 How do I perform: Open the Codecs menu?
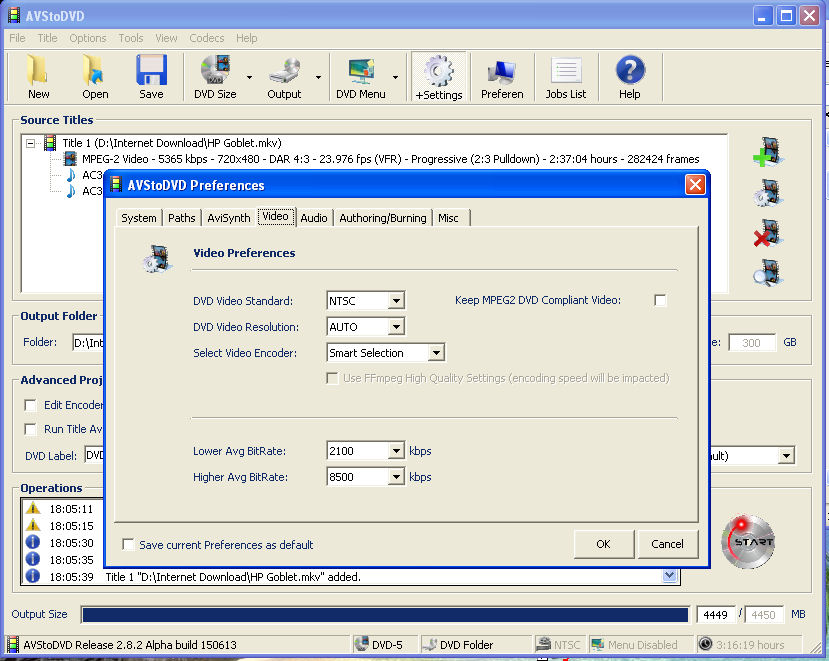click(207, 38)
